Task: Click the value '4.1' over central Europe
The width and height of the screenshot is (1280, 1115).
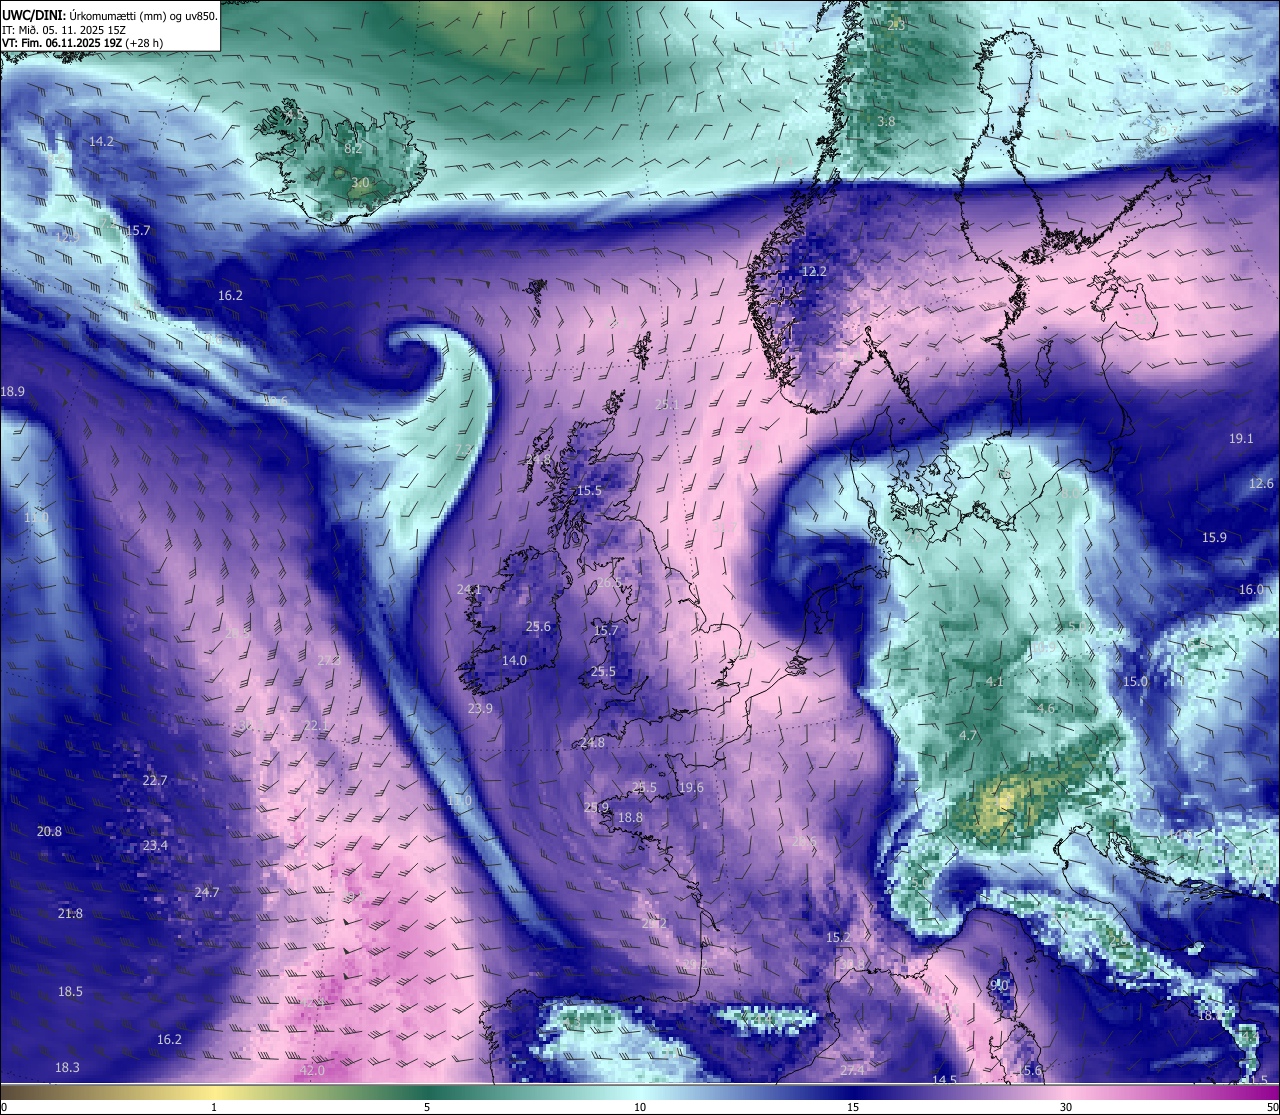Action: (x=994, y=681)
